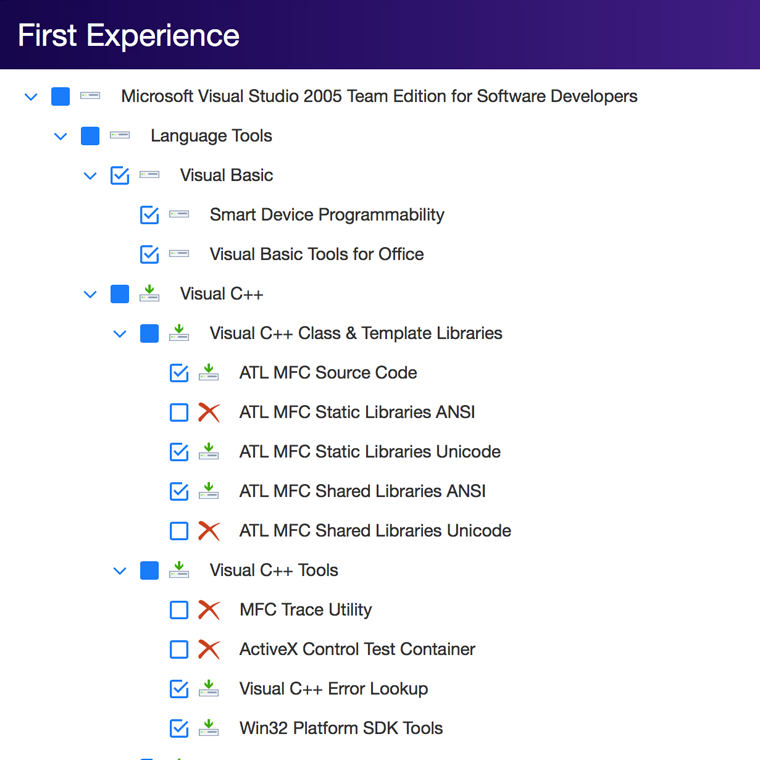Image resolution: width=760 pixels, height=760 pixels.
Task: Click the install icon beside ATL MFC Source Code
Action: pyautogui.click(x=208, y=372)
